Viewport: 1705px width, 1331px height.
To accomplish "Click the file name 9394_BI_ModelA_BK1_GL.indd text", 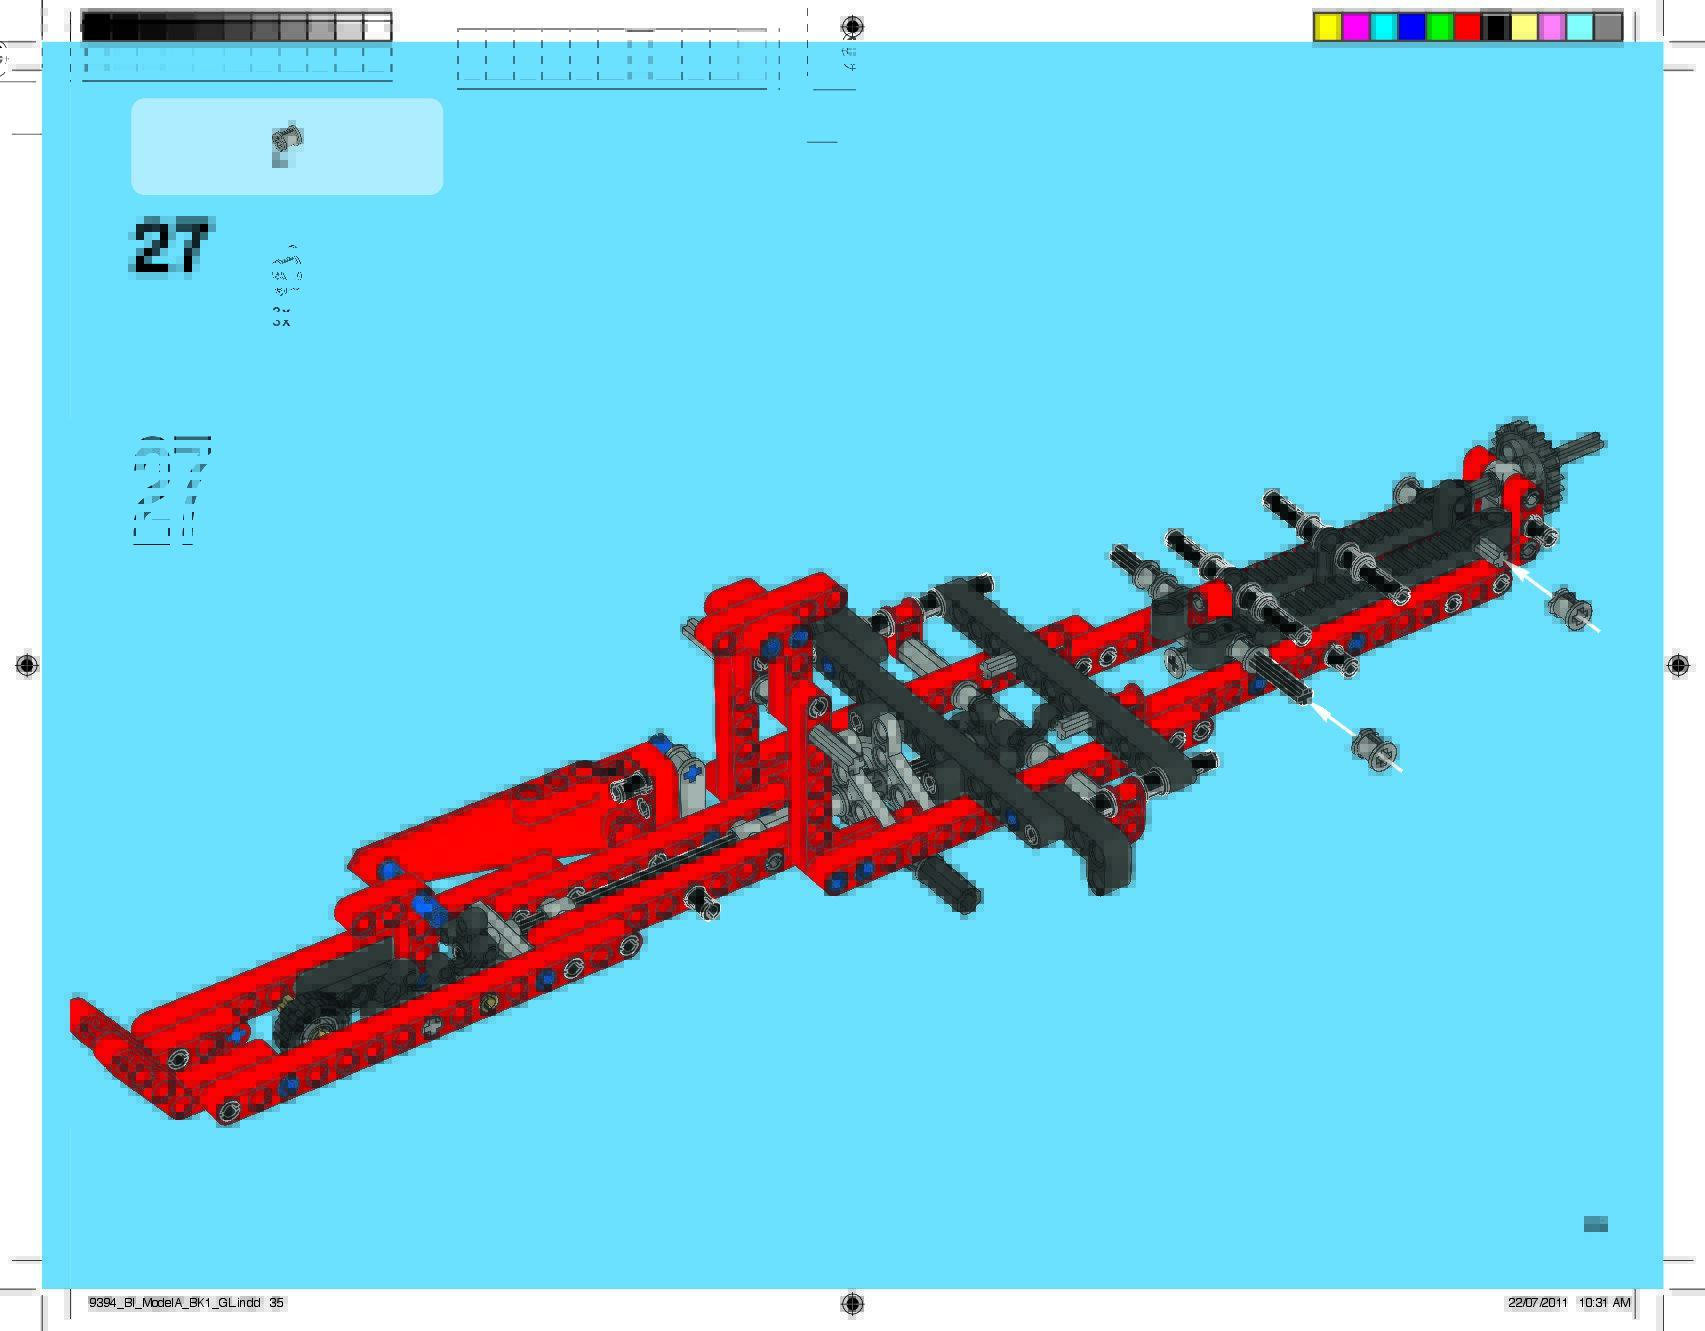I will [x=175, y=1303].
